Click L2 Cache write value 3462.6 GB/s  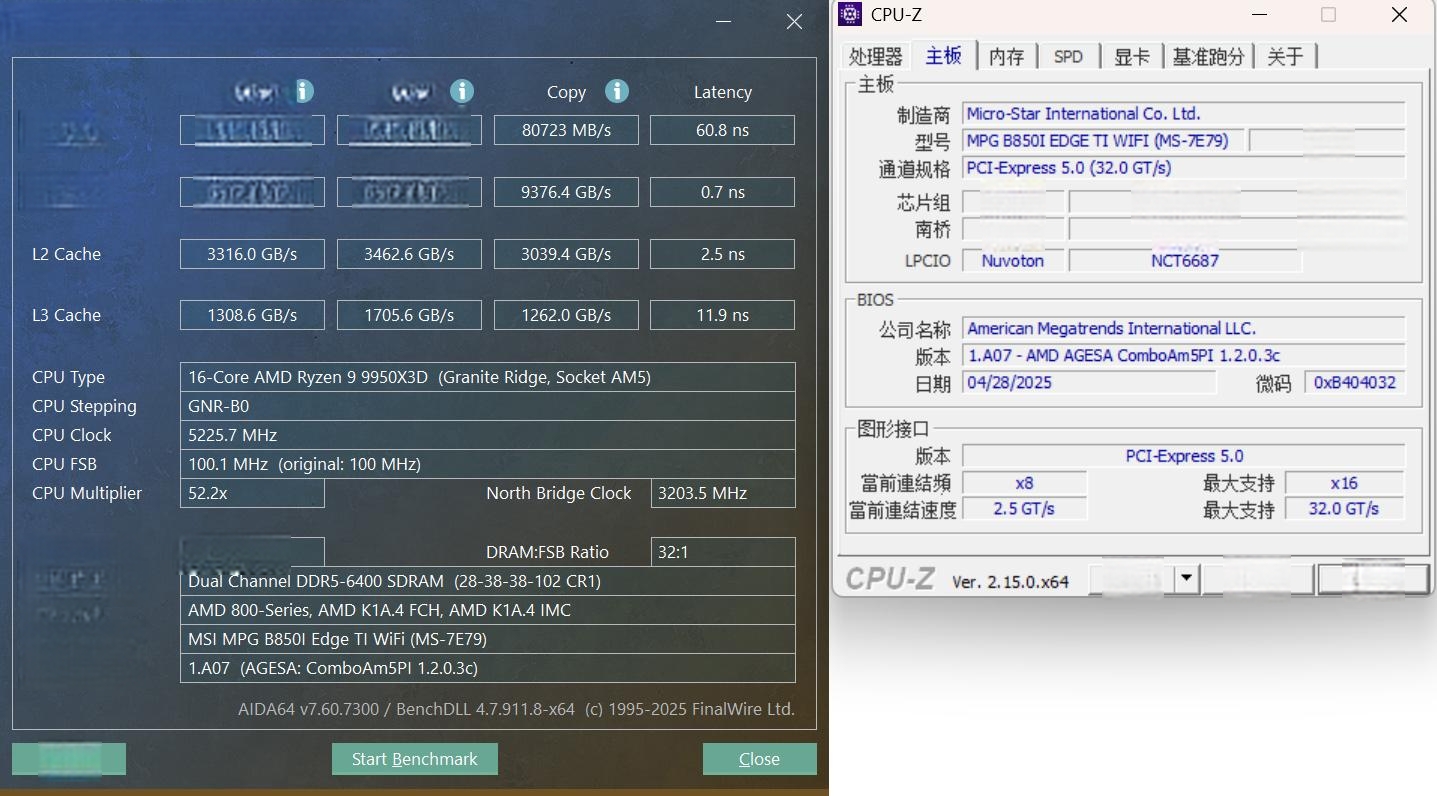409,254
